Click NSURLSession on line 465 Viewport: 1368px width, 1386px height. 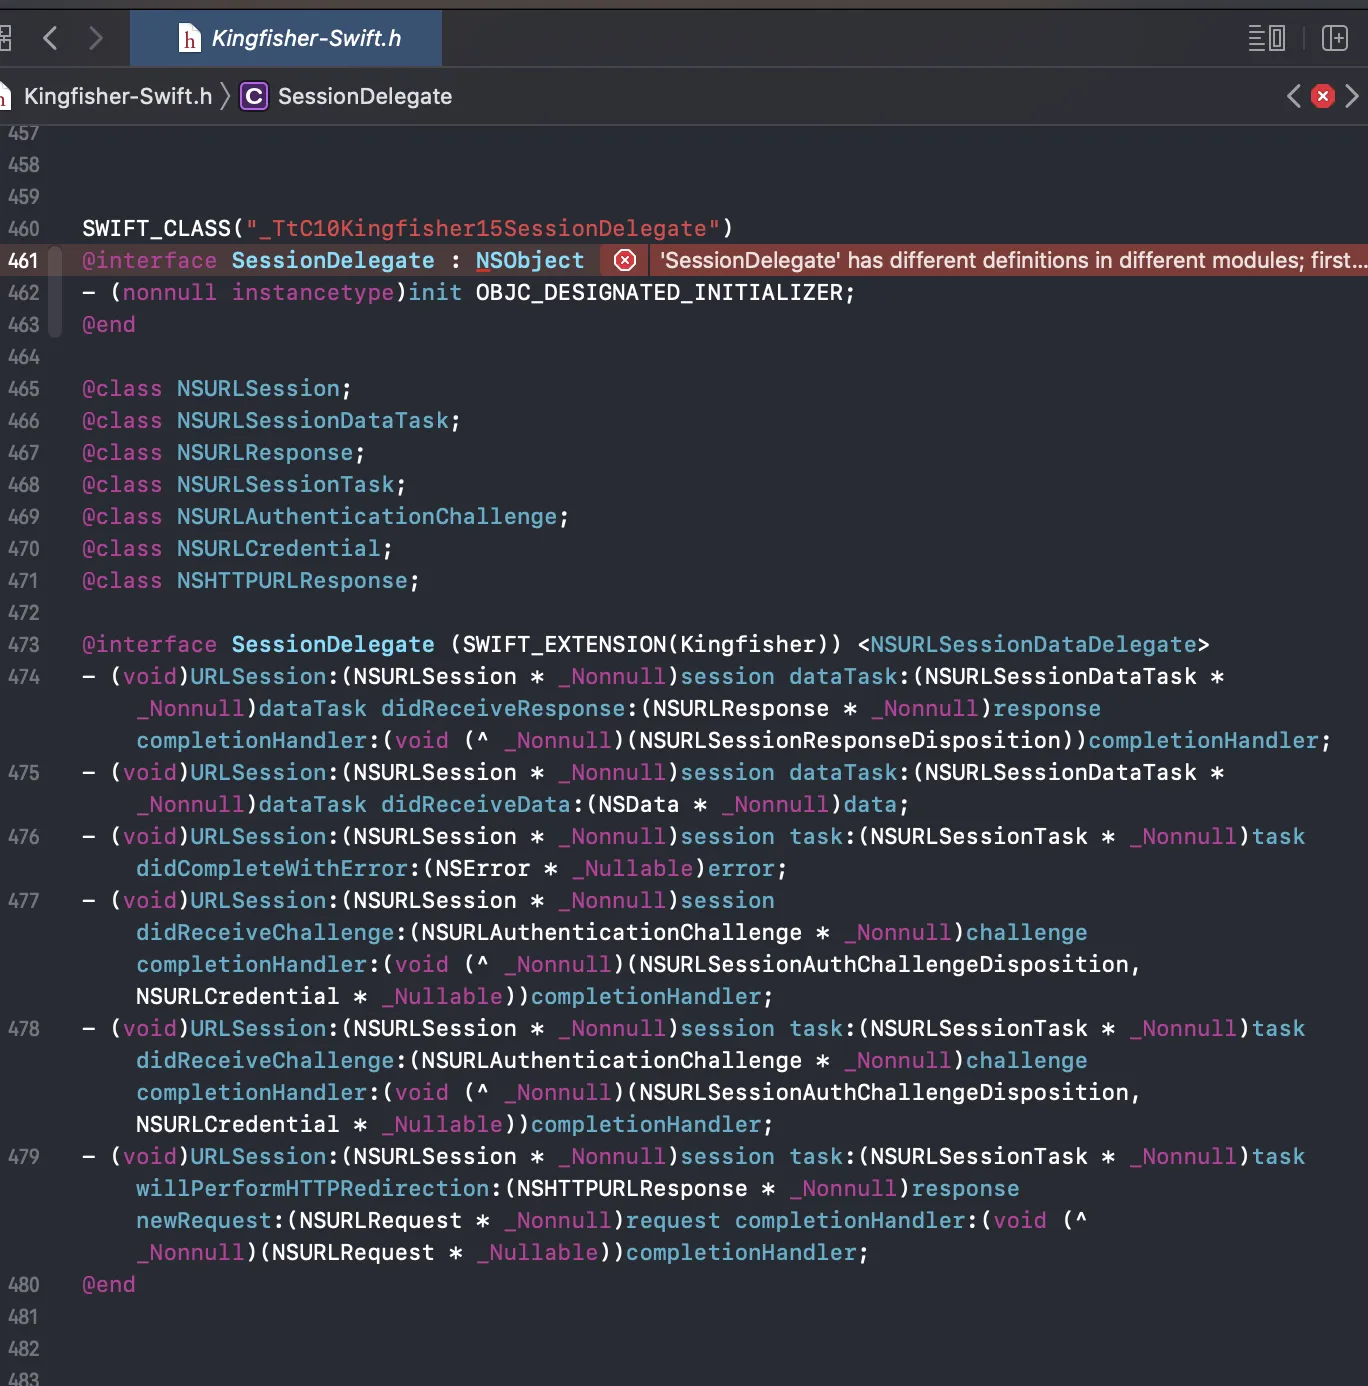tap(258, 389)
